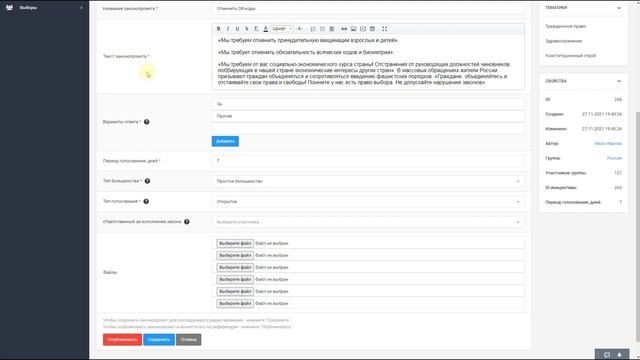Viewport: 640px width, 360px height.
Task: Click inside the bill text editor area
Action: pyautogui.click(x=368, y=62)
